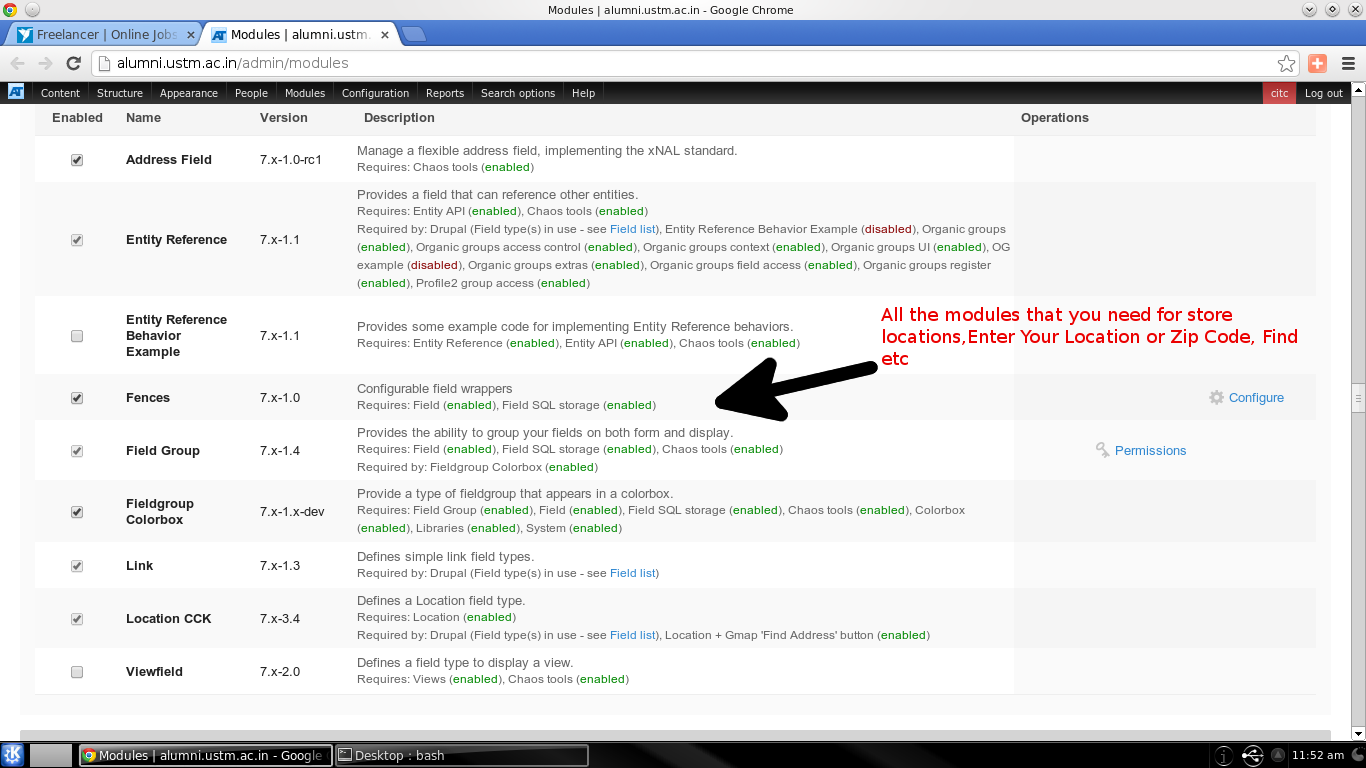Bookmark this page with the star
The width and height of the screenshot is (1366, 768).
1286,63
